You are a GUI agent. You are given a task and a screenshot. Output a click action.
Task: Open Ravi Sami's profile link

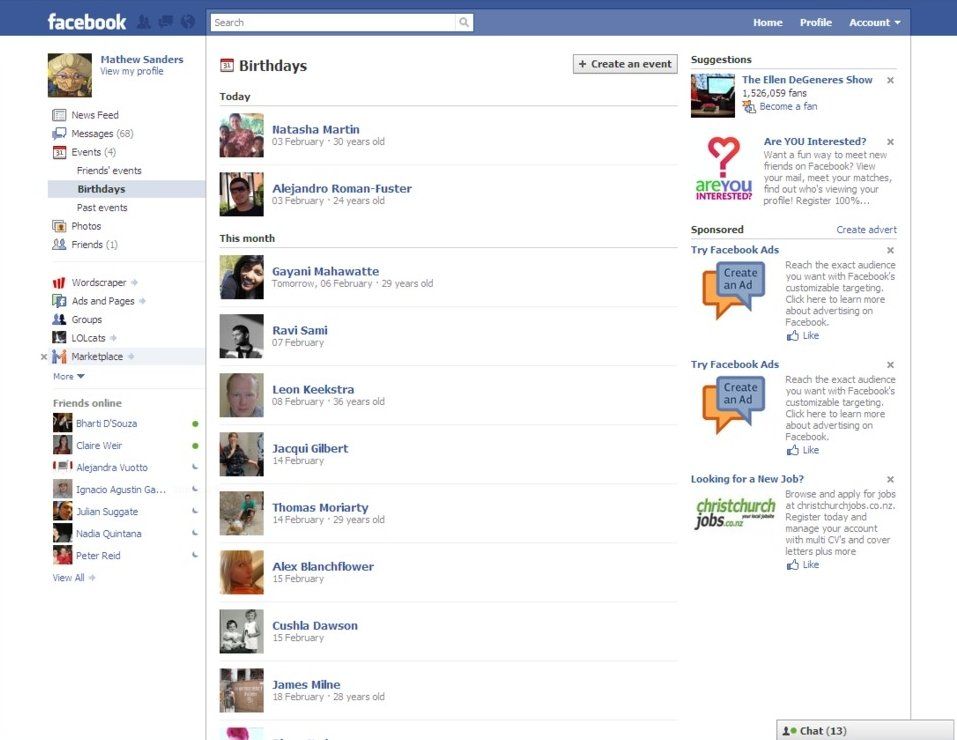tap(300, 330)
